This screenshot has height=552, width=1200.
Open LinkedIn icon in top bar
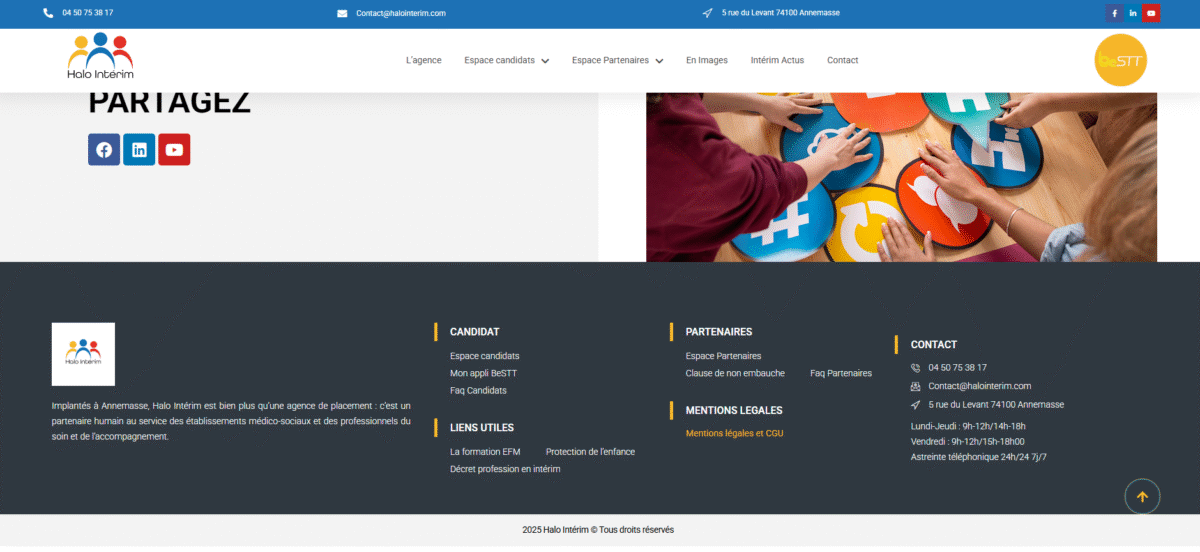click(x=1133, y=13)
